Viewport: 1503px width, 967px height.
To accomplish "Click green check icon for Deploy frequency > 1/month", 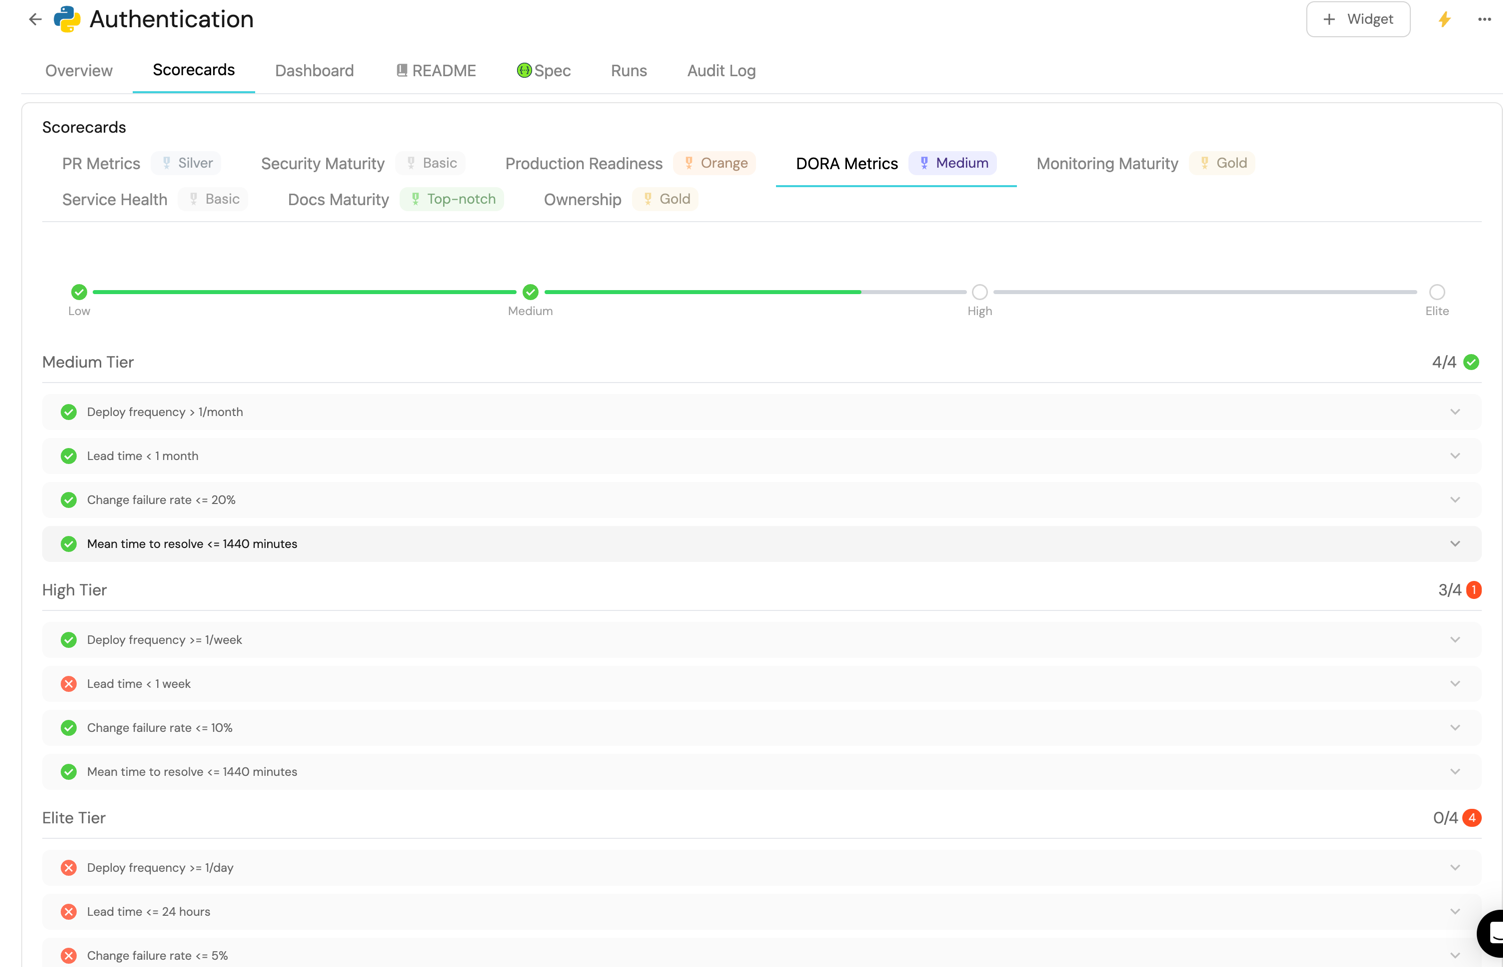I will pos(69,412).
